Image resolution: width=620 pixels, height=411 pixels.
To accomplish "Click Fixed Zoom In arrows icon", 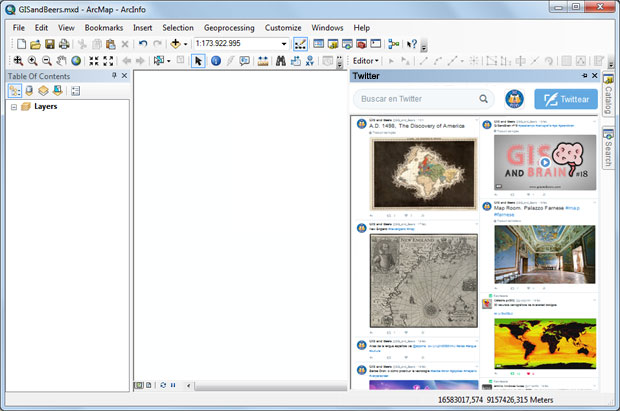I will pos(94,61).
